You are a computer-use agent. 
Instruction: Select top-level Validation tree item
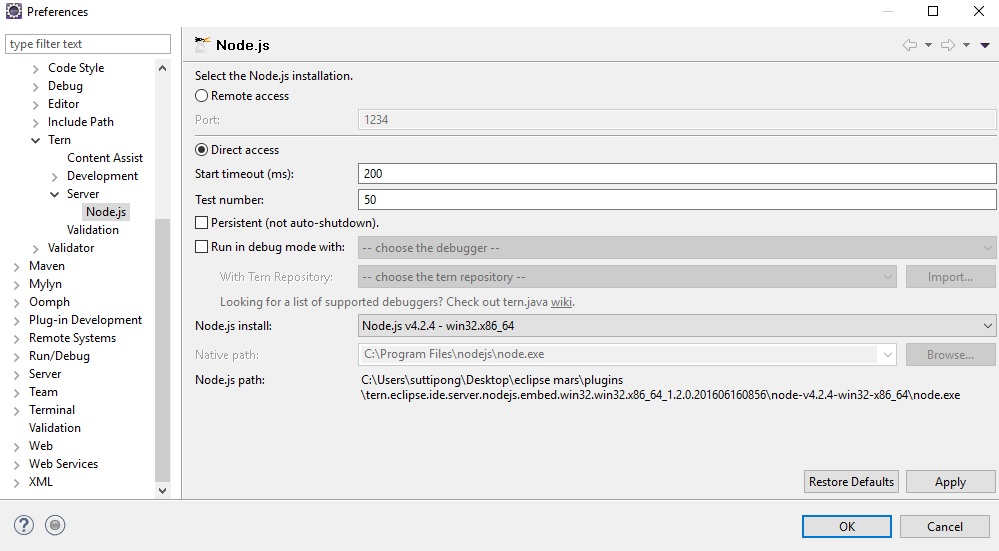[55, 427]
